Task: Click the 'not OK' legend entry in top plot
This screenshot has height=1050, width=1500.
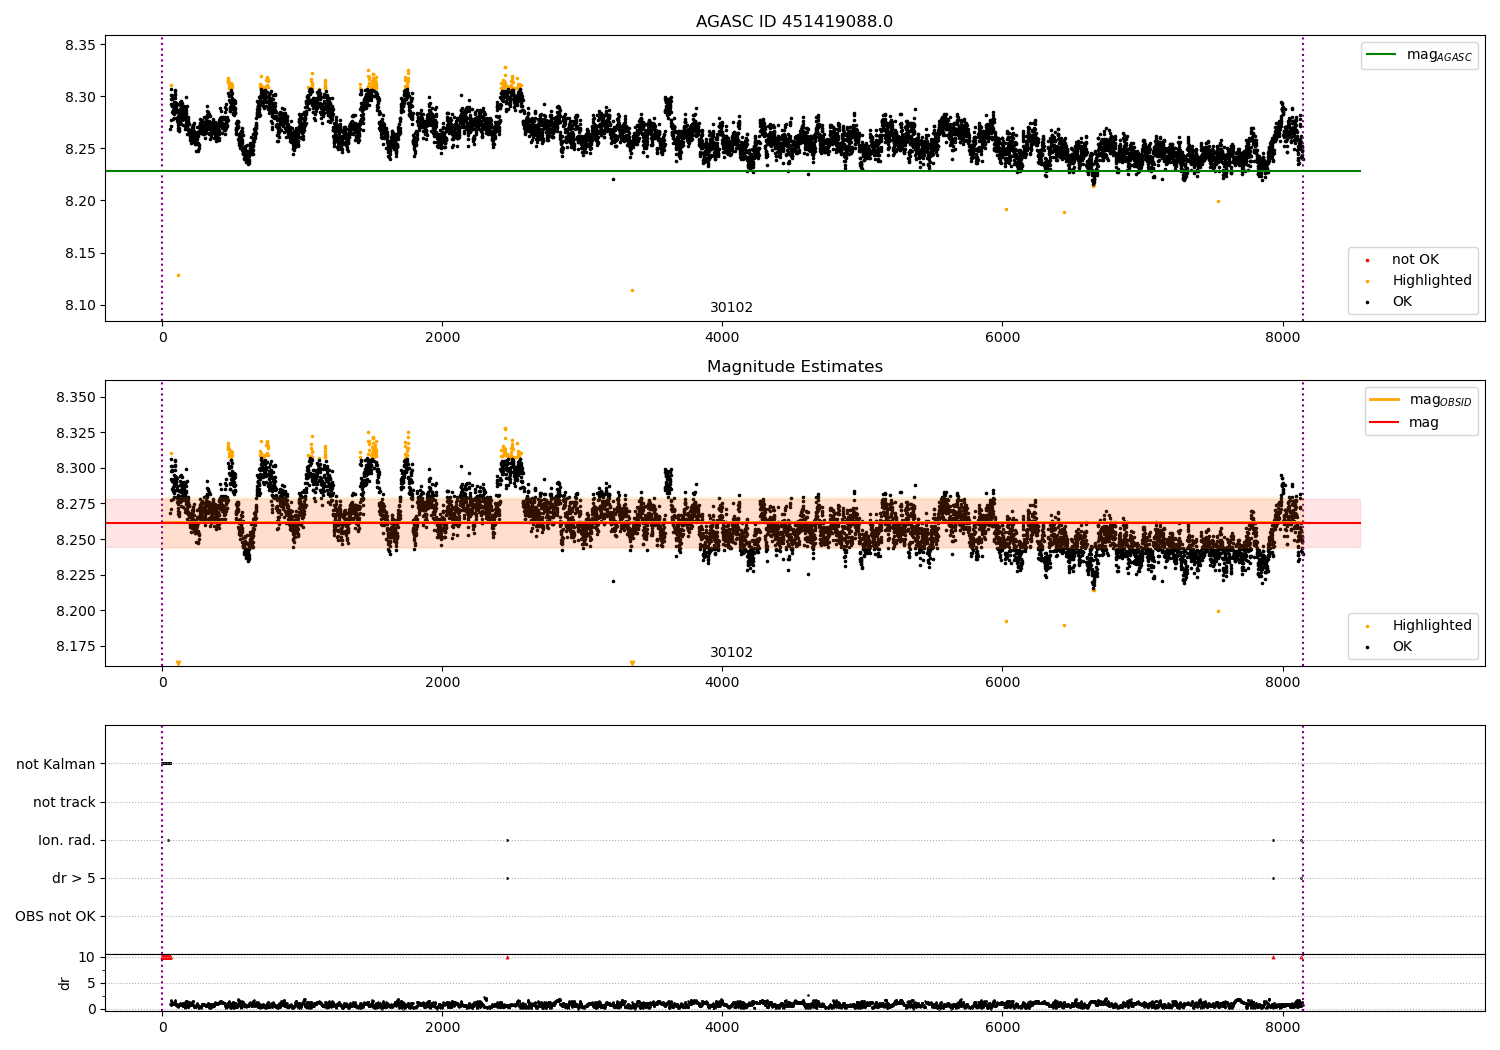Action: coord(1415,260)
